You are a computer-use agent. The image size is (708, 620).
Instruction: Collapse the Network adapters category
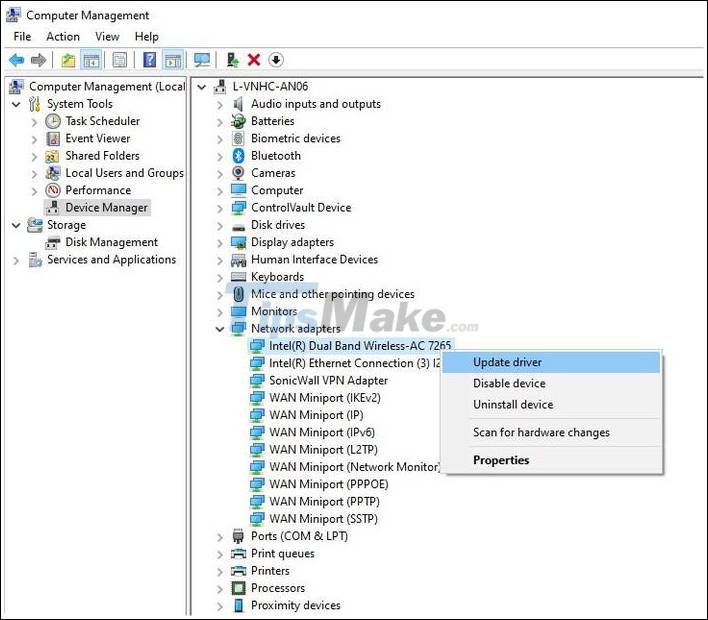coord(220,329)
